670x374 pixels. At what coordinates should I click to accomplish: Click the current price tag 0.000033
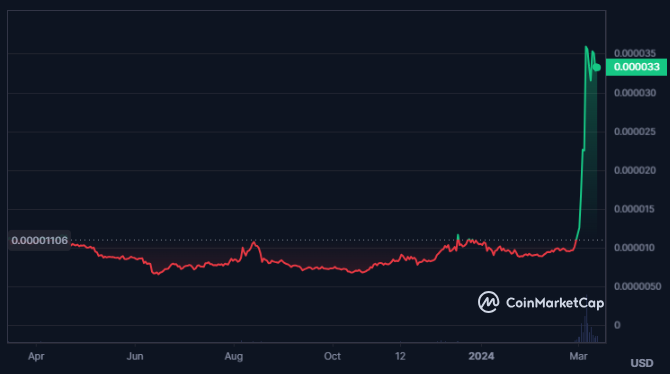636,67
